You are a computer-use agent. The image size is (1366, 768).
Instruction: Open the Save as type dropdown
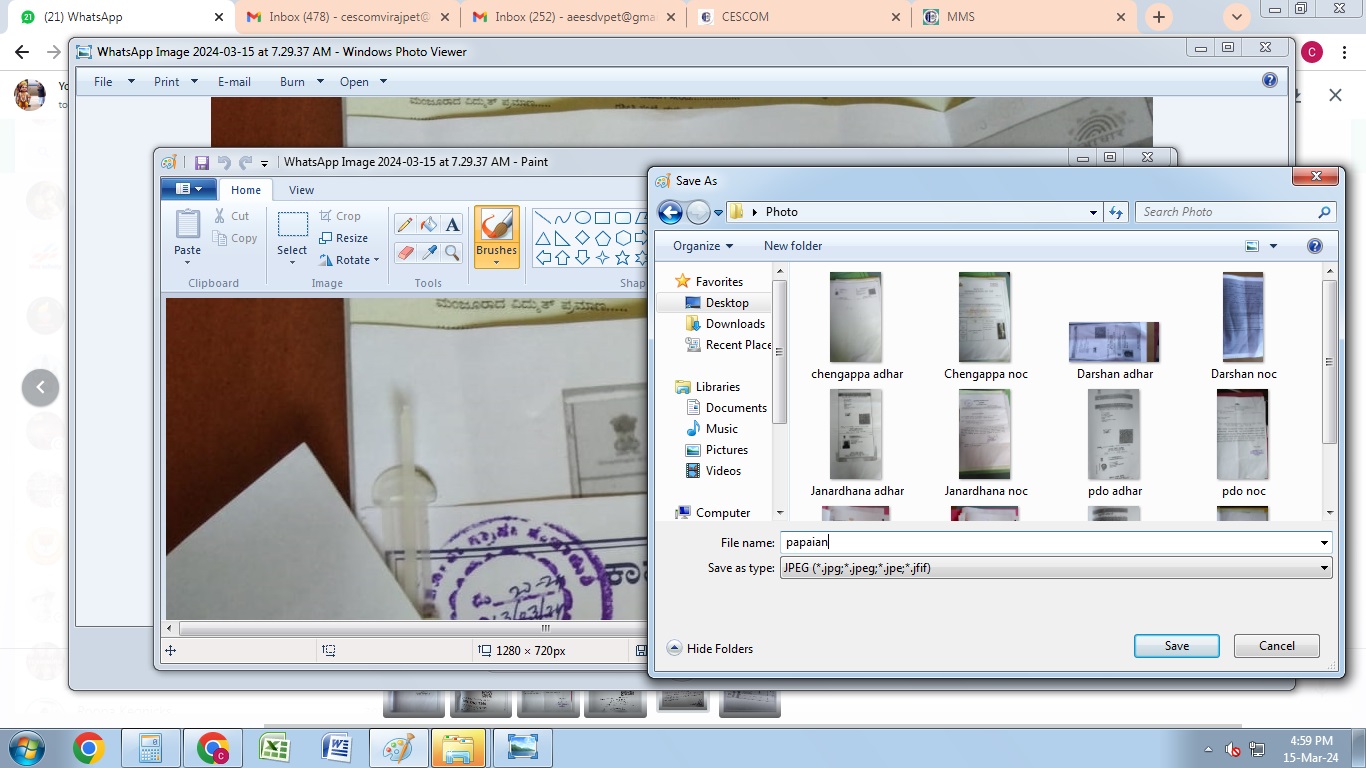tap(1324, 568)
